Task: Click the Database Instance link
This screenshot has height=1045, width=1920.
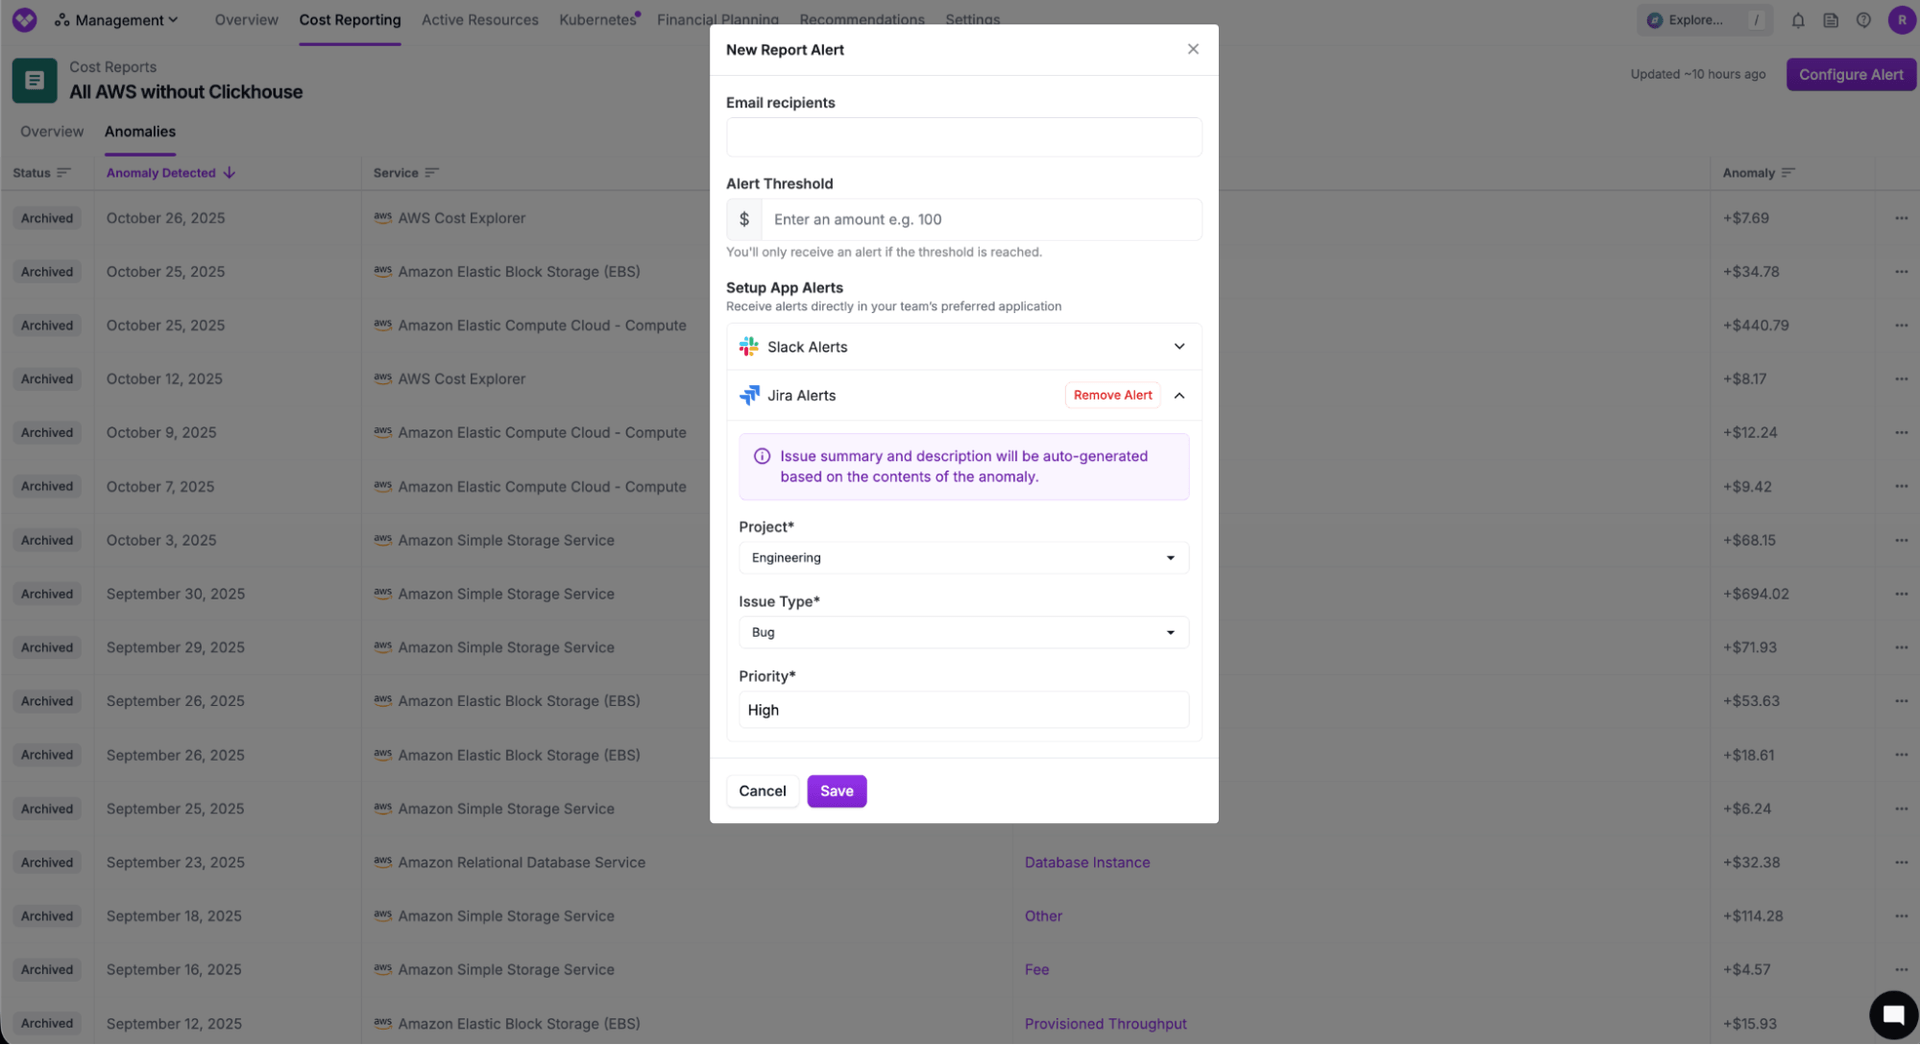Action: pos(1087,861)
